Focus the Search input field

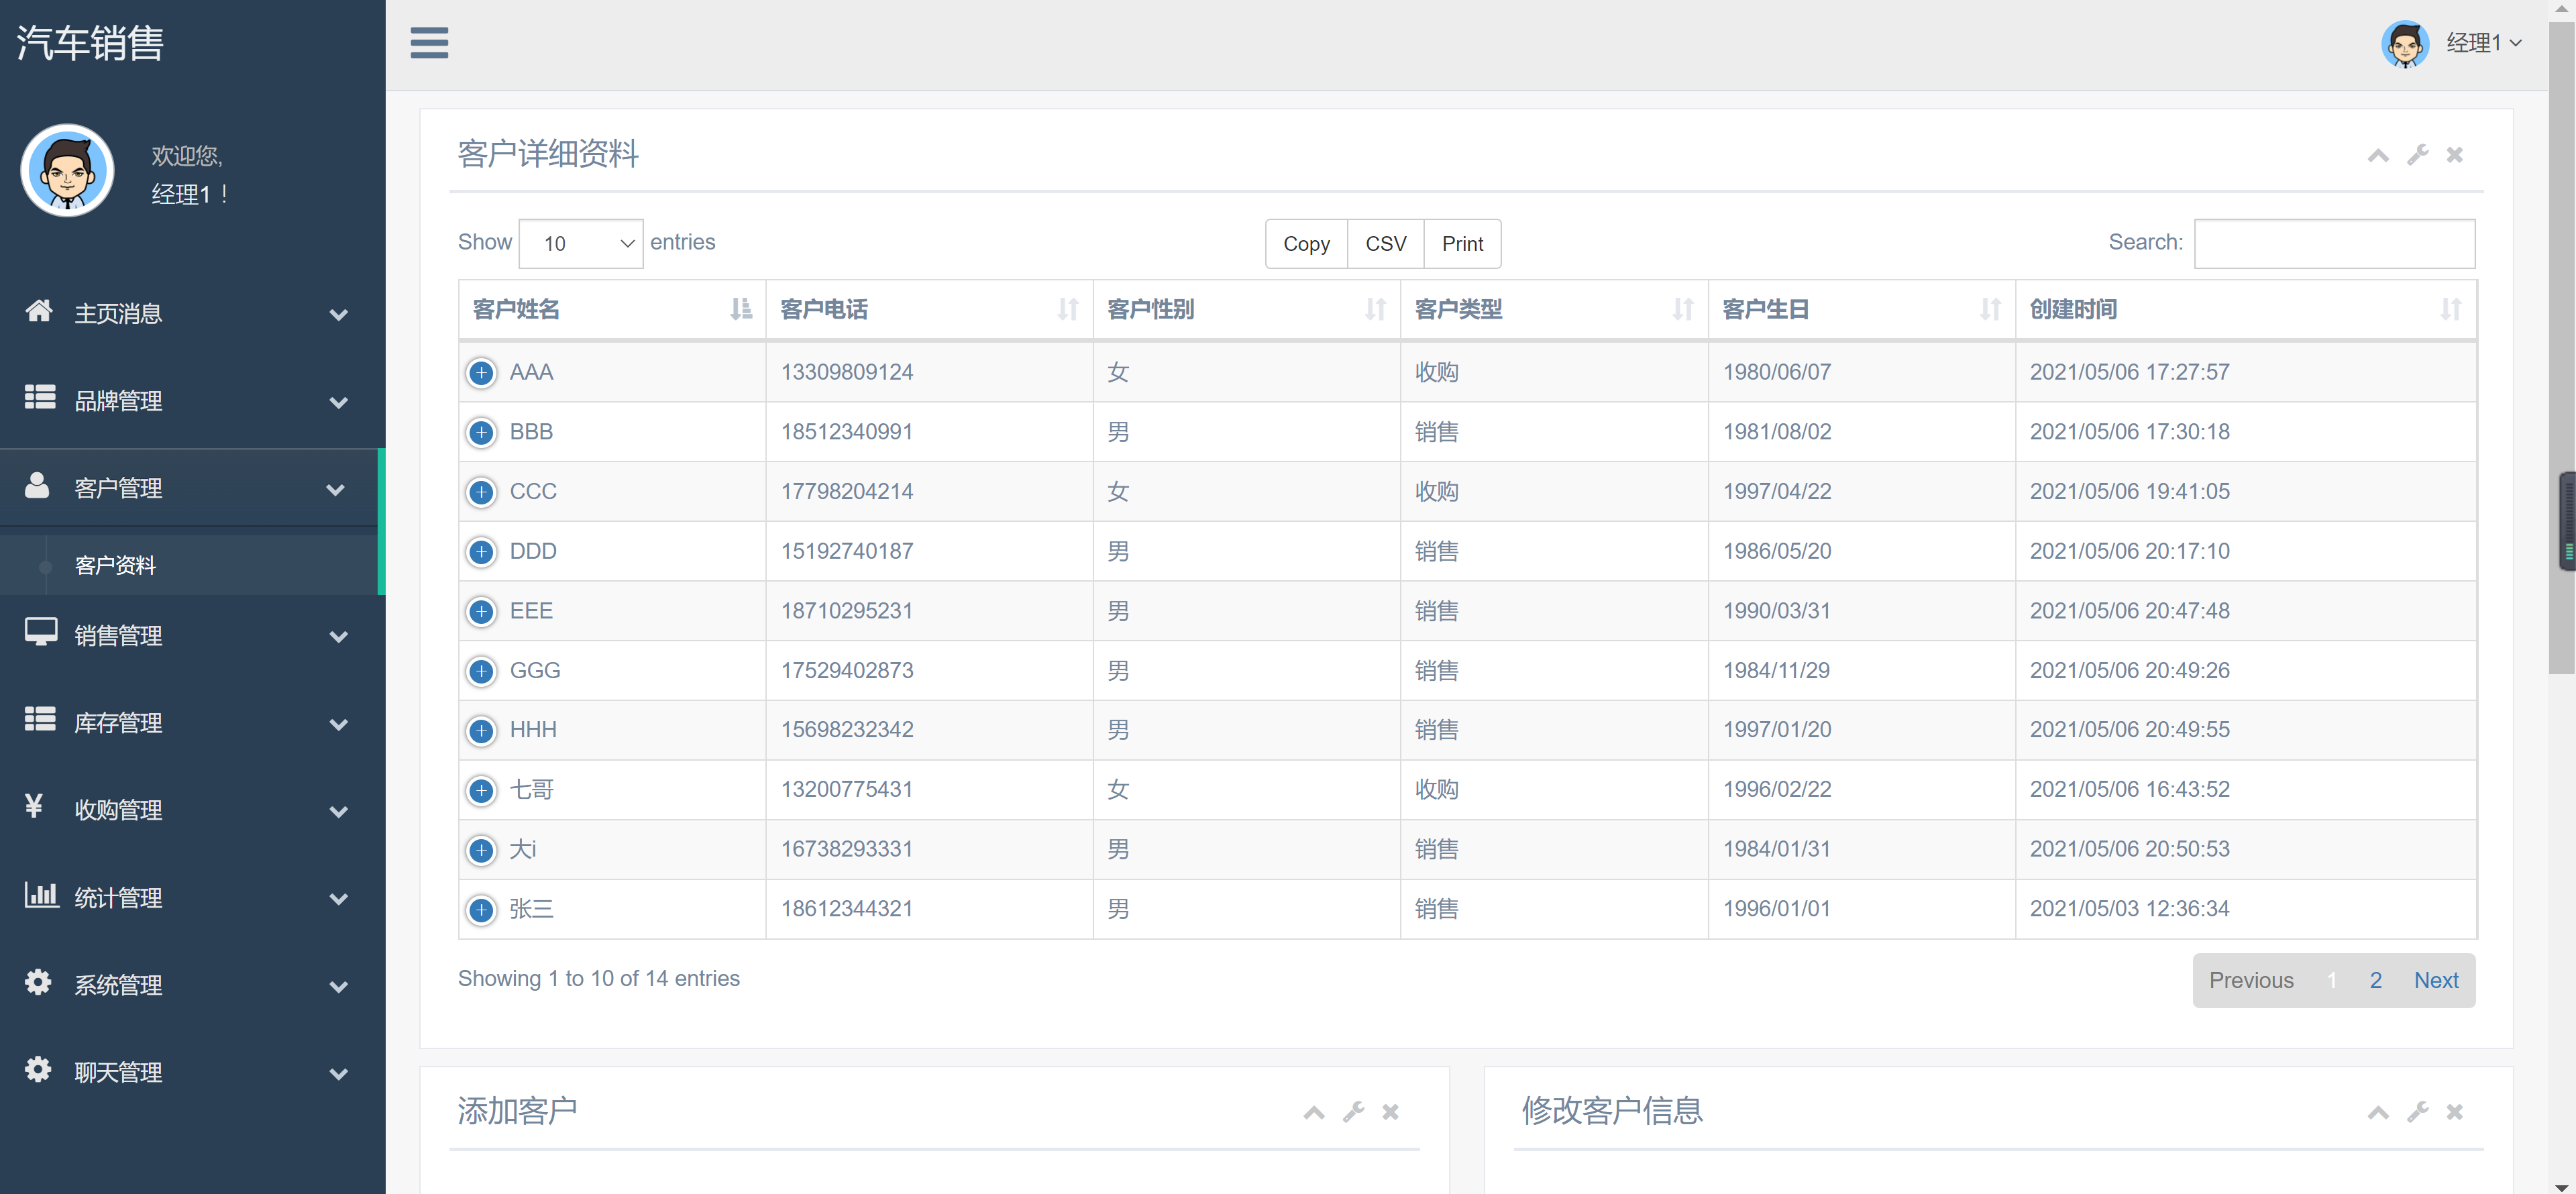pos(2334,244)
